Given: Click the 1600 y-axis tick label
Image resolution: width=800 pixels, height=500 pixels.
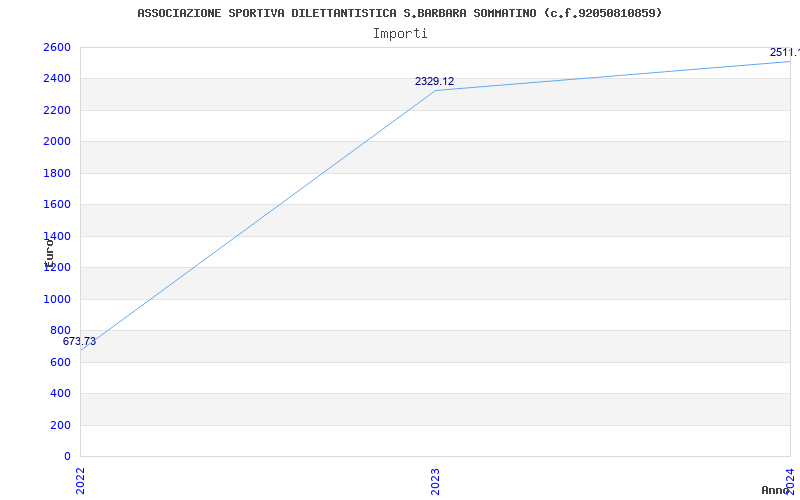Looking at the screenshot, I should [57, 205].
